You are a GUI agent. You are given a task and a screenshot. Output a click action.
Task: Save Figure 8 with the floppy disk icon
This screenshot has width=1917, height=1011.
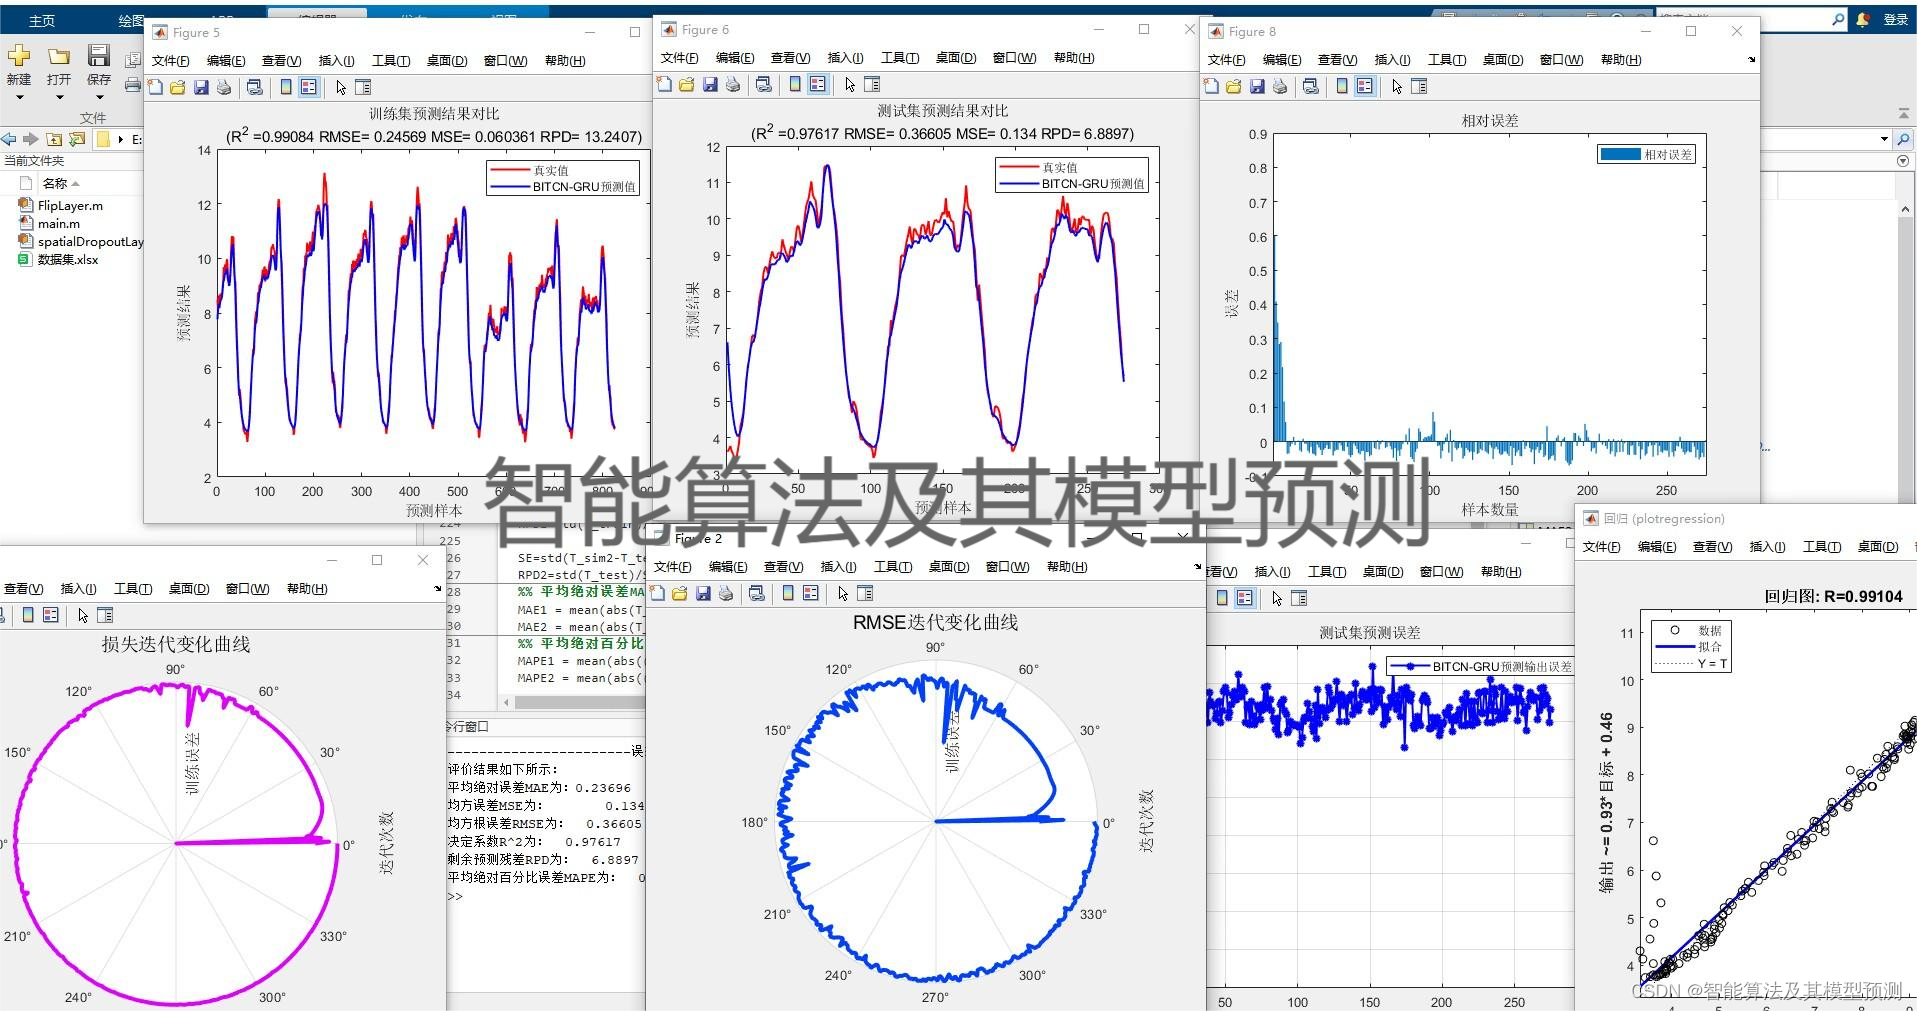click(x=1258, y=86)
